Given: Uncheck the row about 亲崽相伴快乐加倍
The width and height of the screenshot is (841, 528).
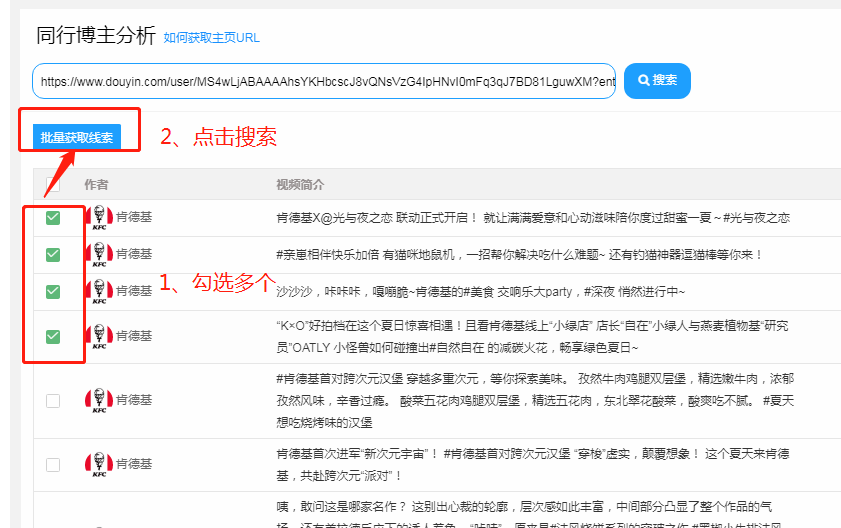Looking at the screenshot, I should click(53, 254).
